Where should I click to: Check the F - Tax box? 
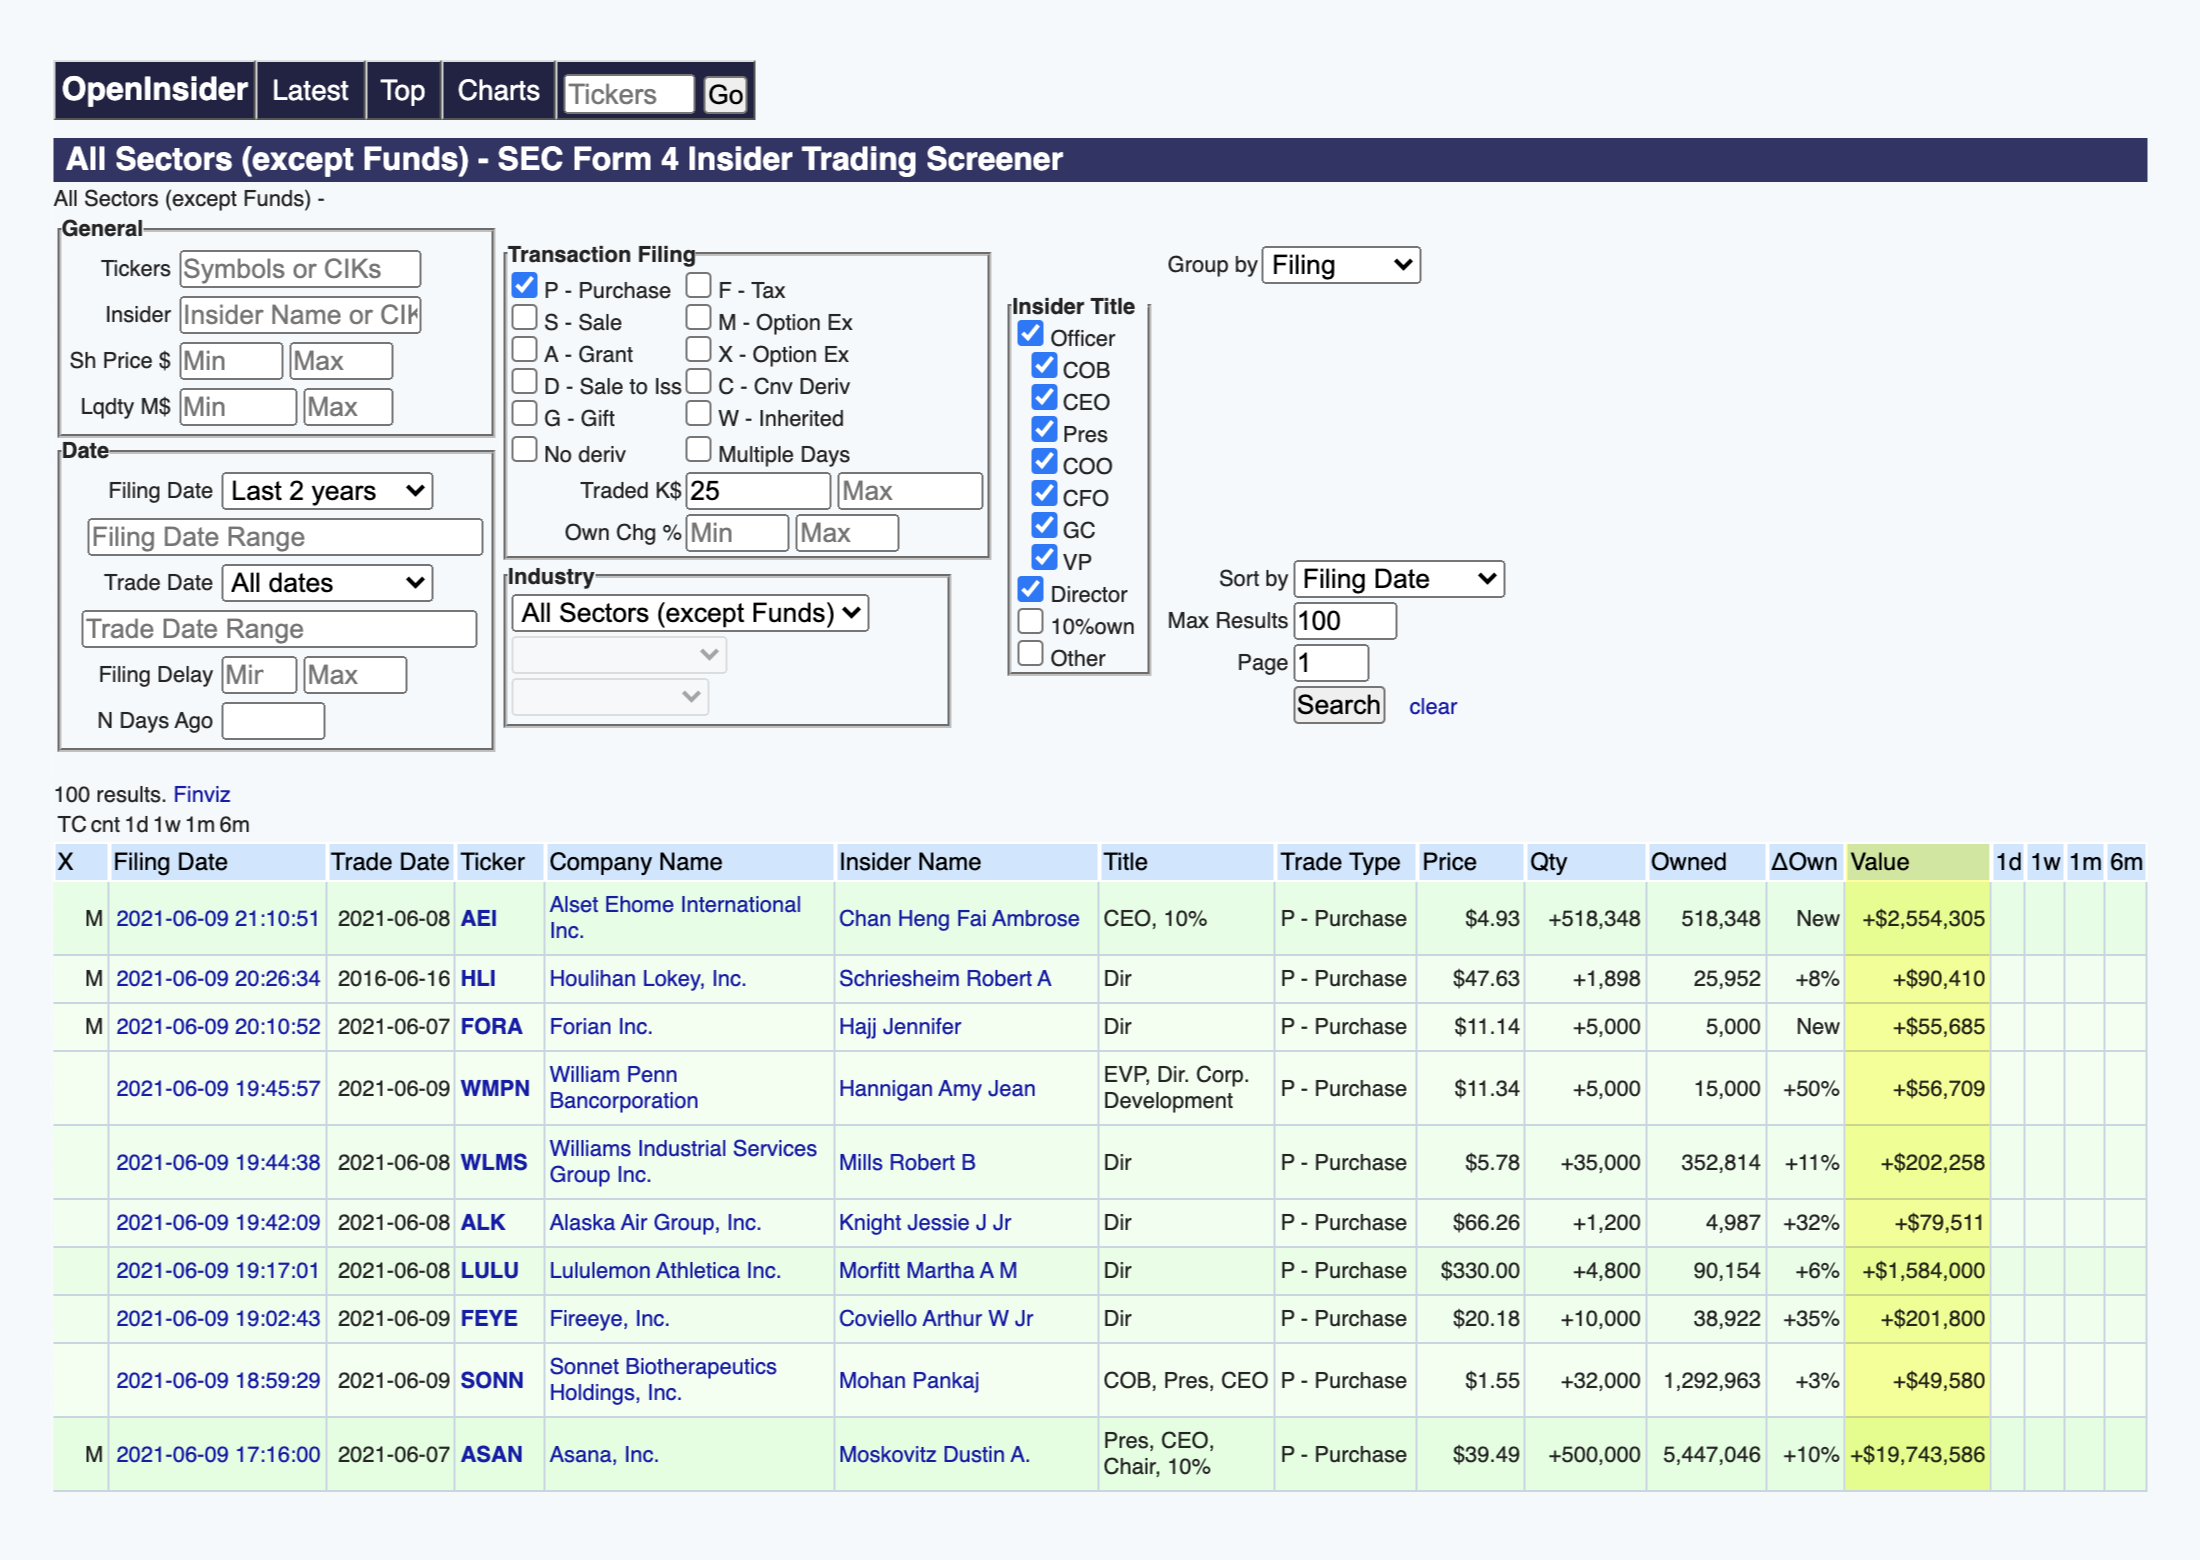coord(698,286)
